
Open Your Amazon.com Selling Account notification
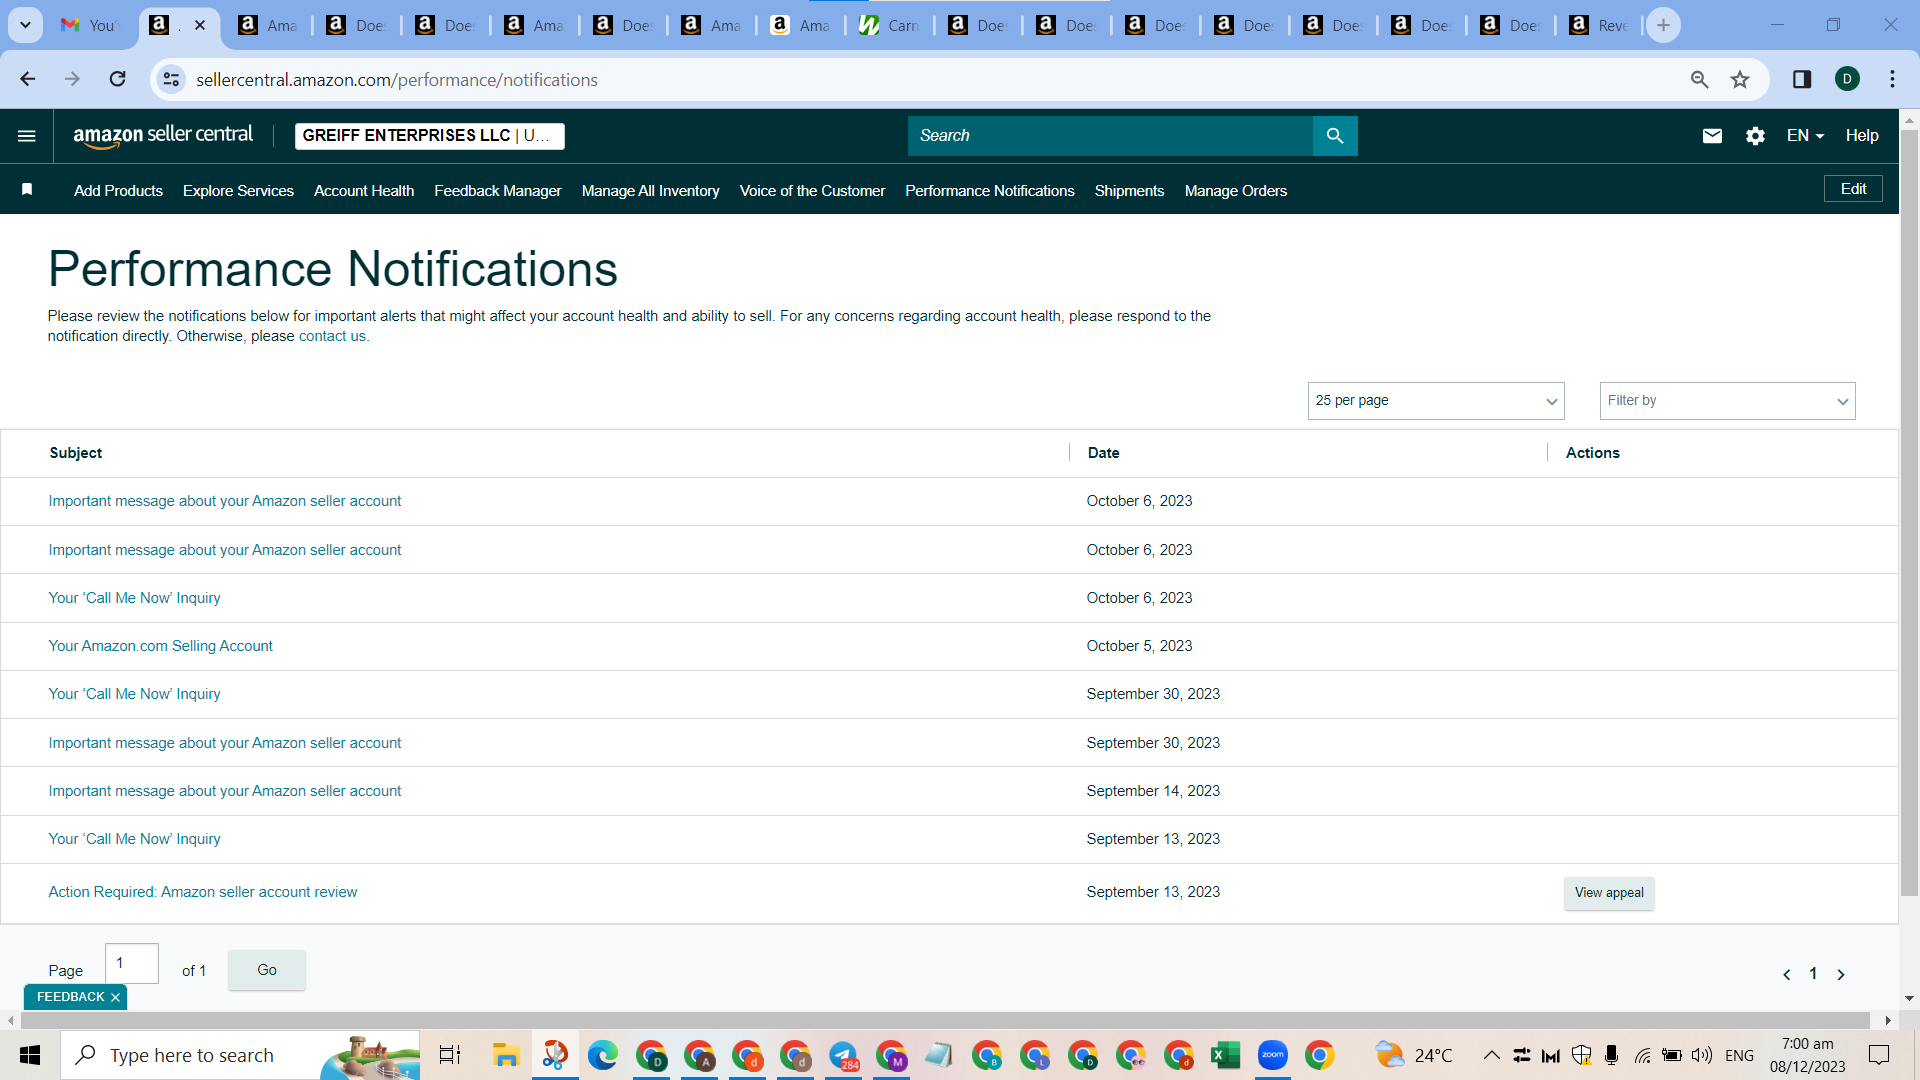[x=160, y=646]
